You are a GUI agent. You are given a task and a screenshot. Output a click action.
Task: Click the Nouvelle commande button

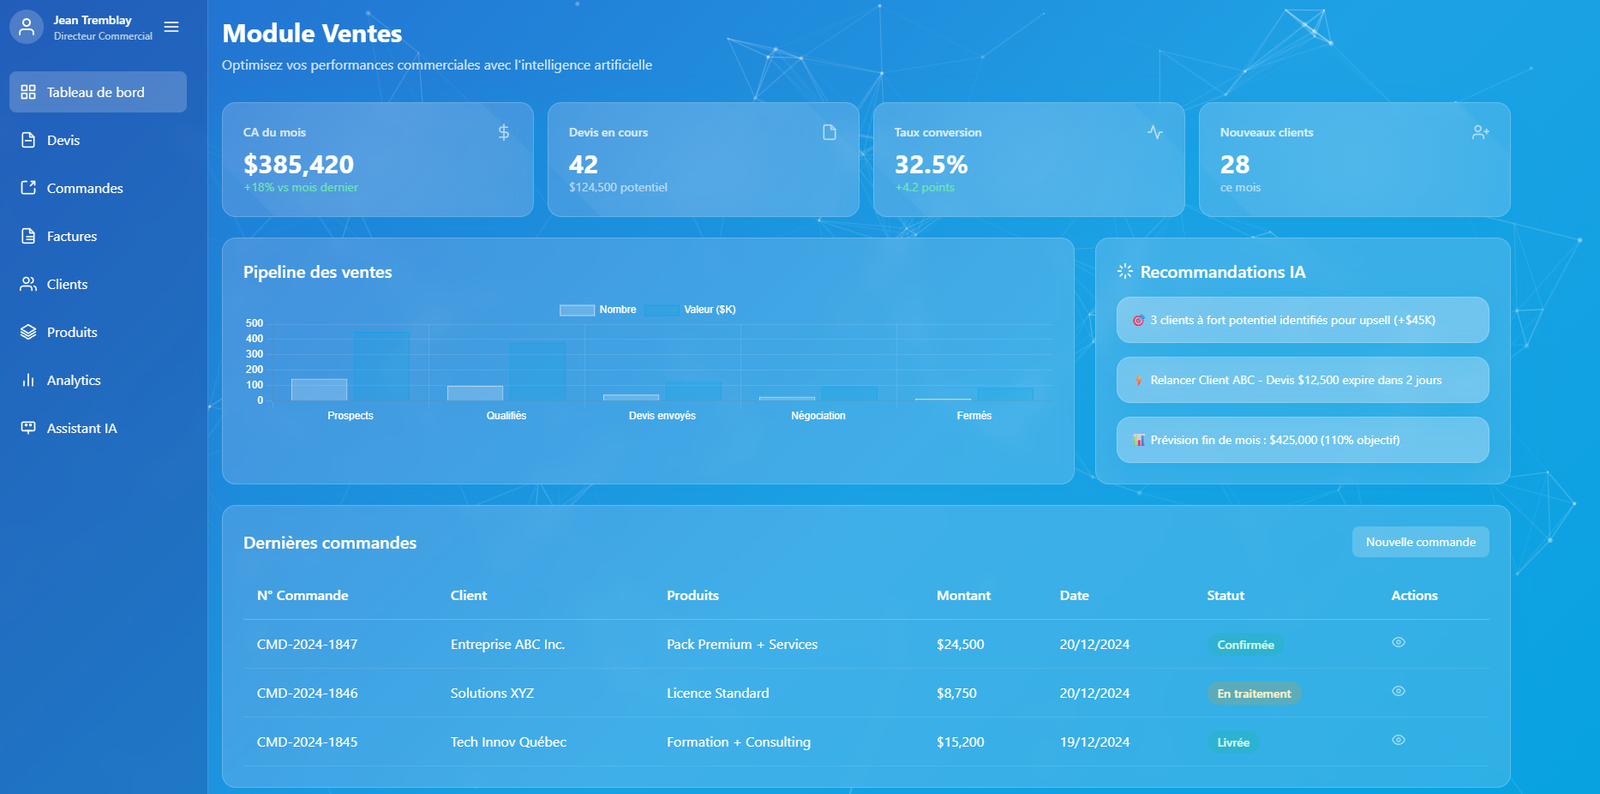click(1420, 542)
